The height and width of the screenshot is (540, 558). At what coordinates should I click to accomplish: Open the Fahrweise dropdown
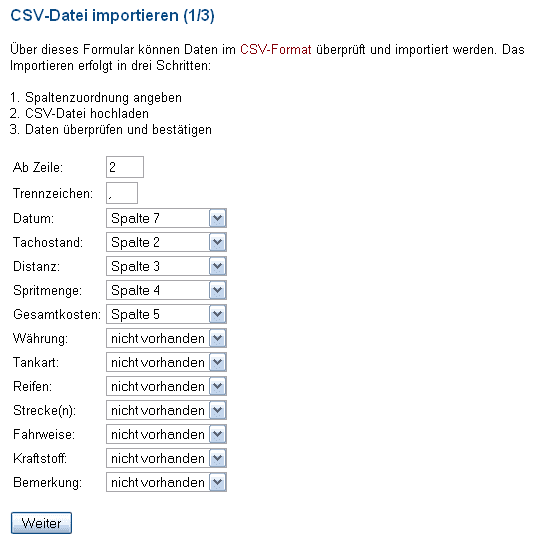pos(166,435)
